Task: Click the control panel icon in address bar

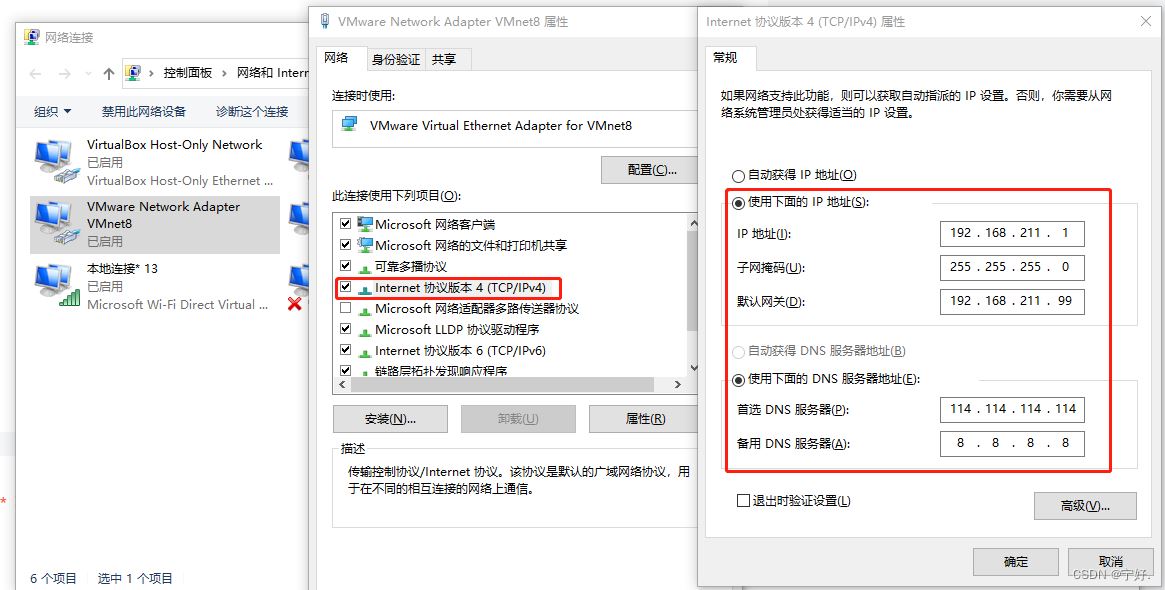Action: [x=134, y=73]
